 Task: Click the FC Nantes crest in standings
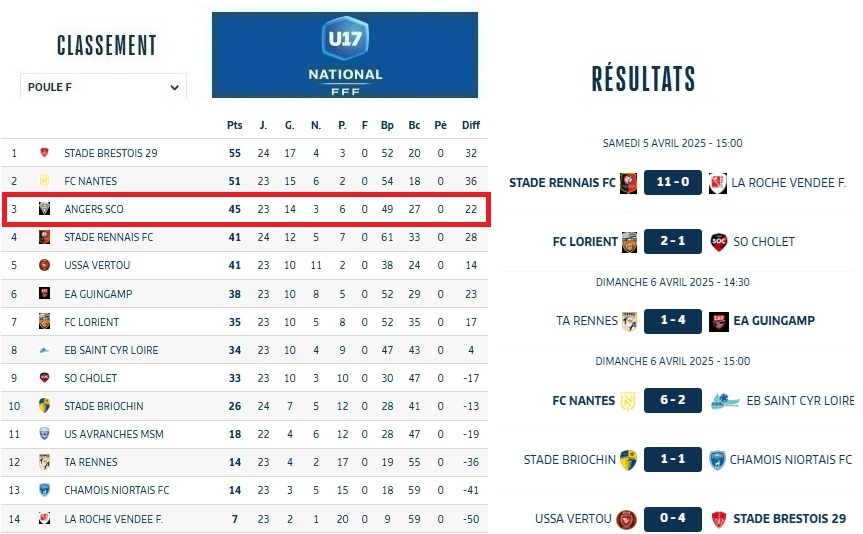[x=45, y=181]
